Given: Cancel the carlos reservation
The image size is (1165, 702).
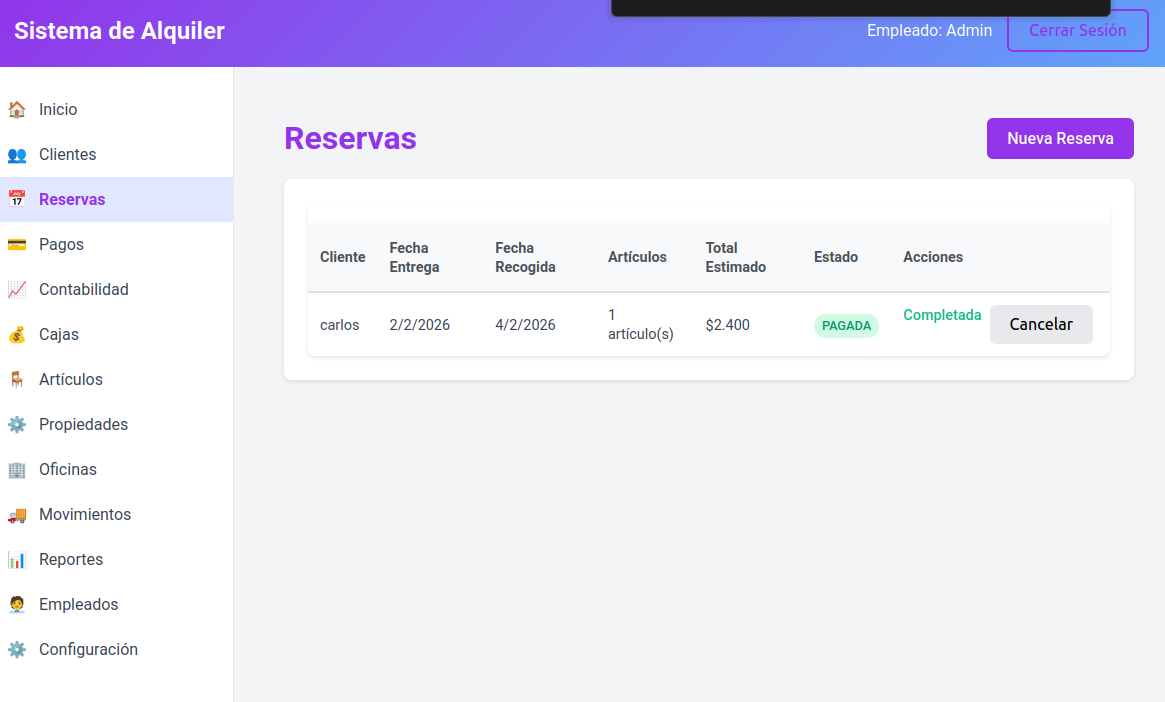Looking at the screenshot, I should pos(1041,325).
